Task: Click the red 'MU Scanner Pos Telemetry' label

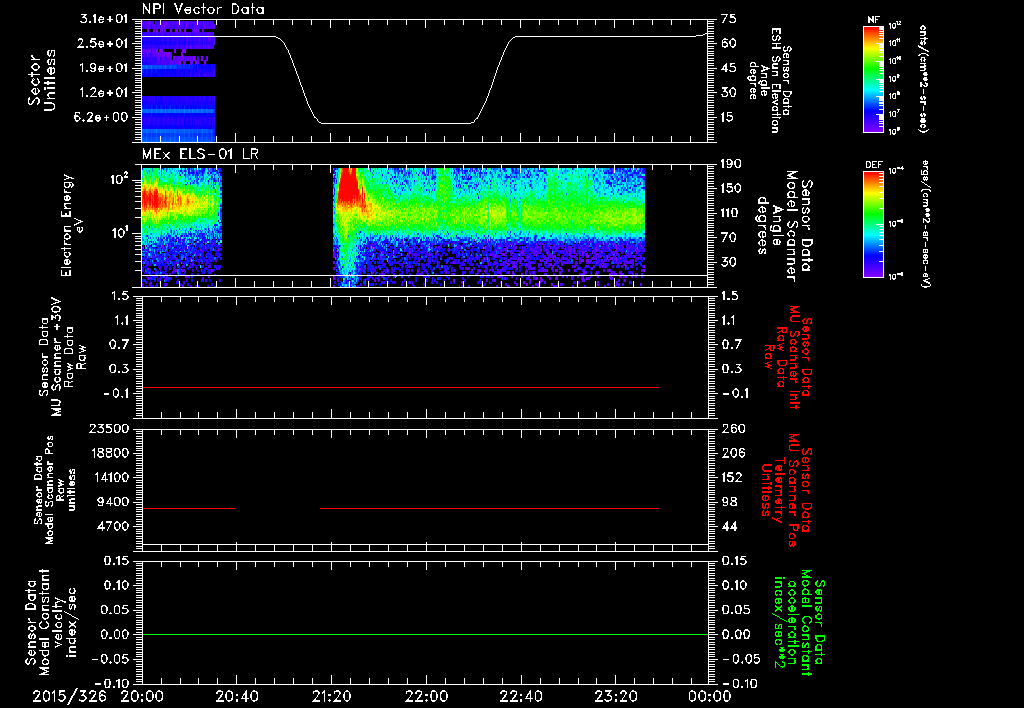Action: [x=786, y=490]
